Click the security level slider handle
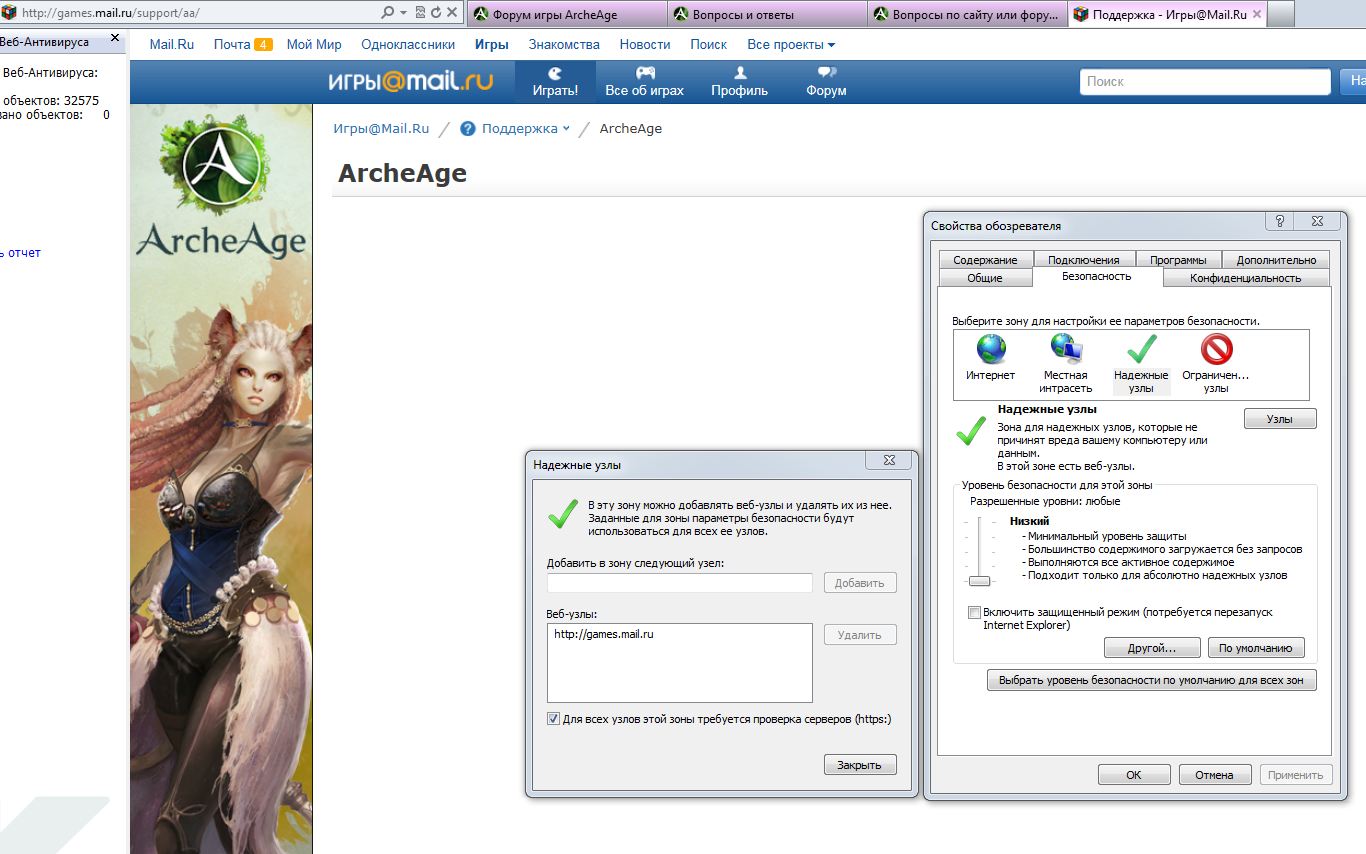 [x=979, y=581]
